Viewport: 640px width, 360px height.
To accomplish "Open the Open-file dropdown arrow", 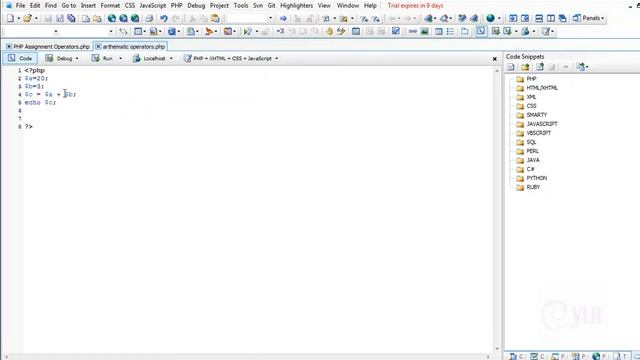I will pos(36,18).
